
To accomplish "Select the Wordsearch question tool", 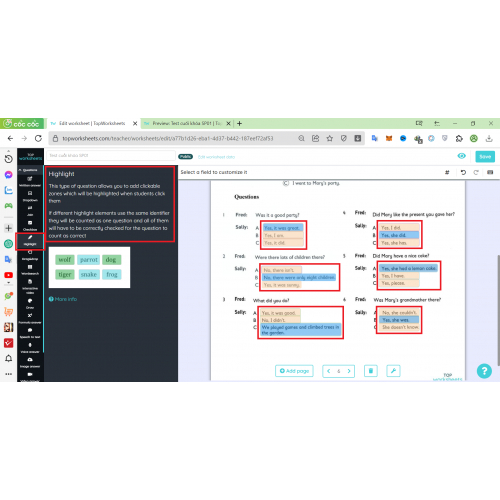I will (x=30, y=270).
